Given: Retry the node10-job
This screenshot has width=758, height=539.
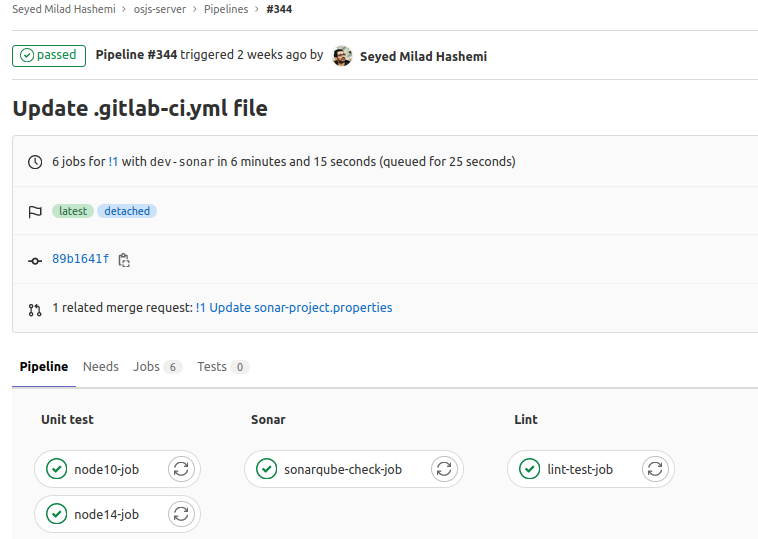Looking at the screenshot, I should coord(181,469).
